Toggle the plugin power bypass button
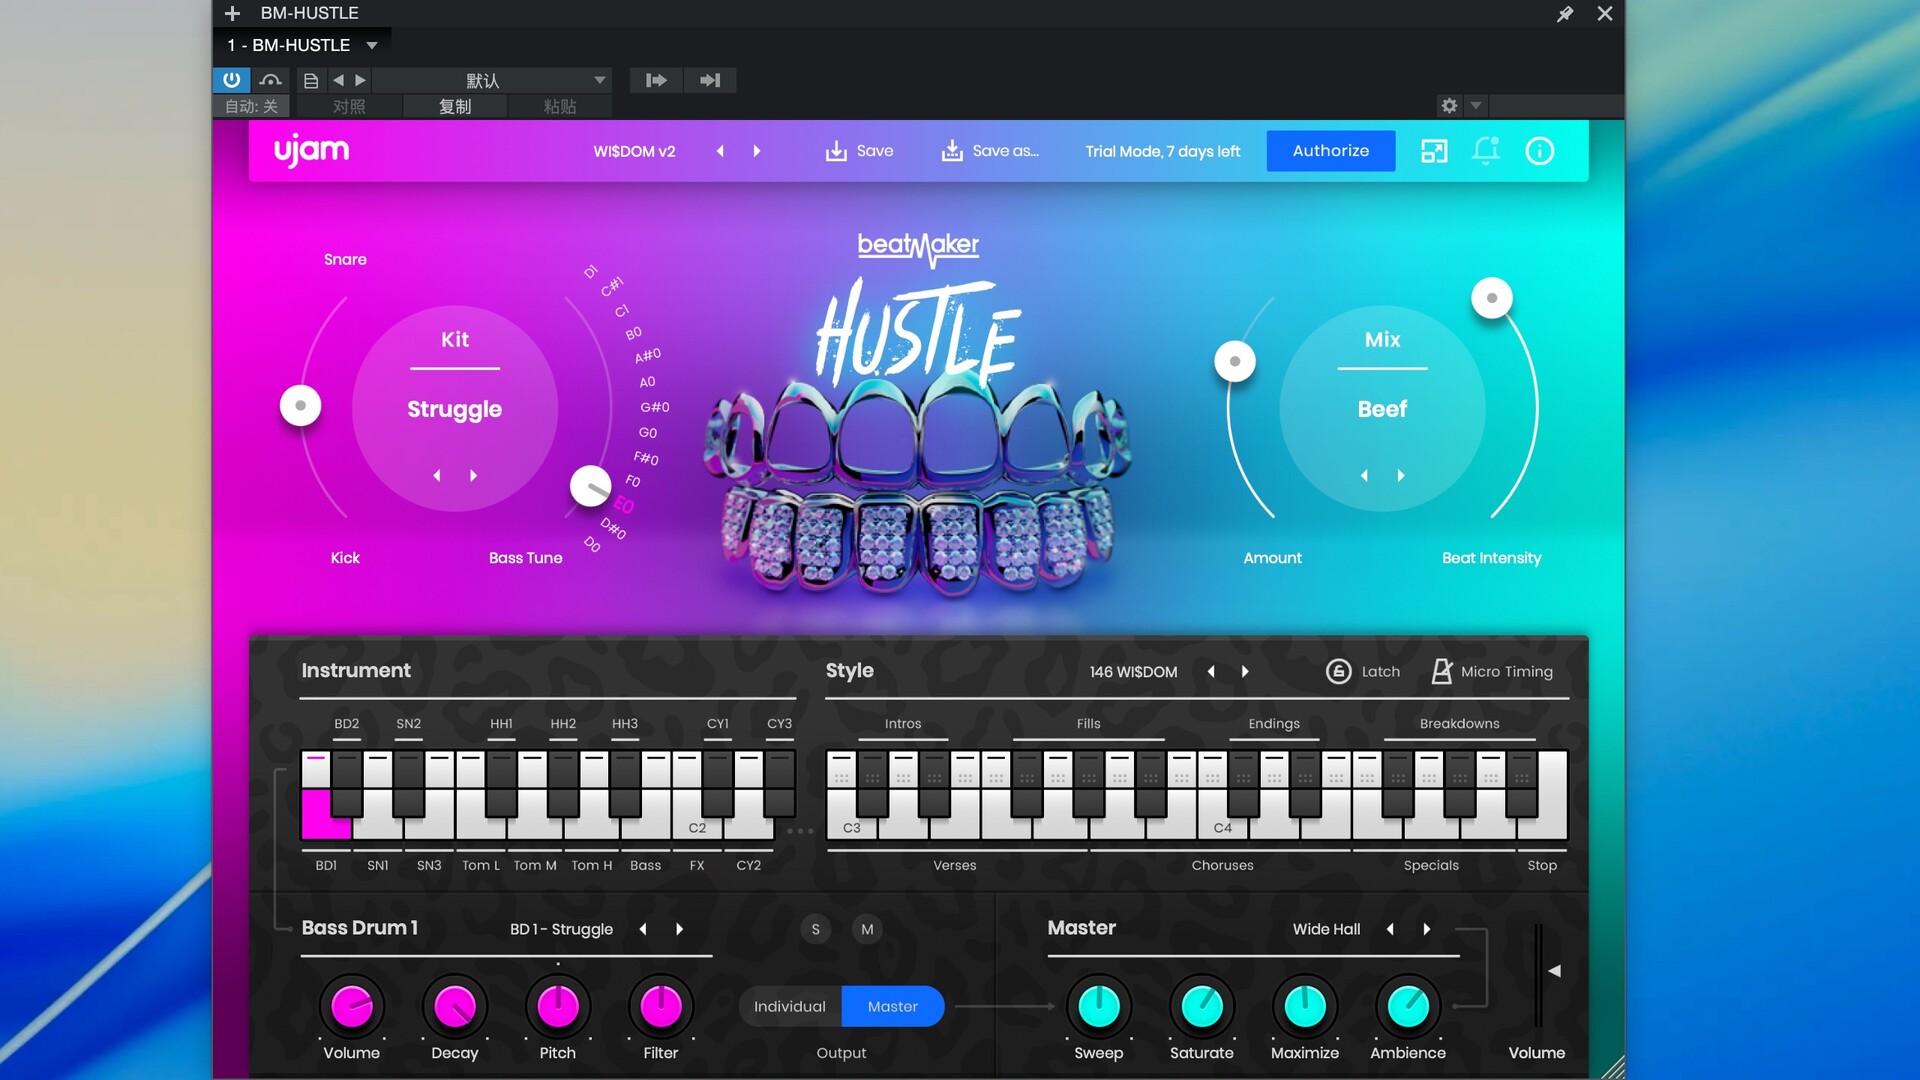1920x1080 pixels. [231, 80]
